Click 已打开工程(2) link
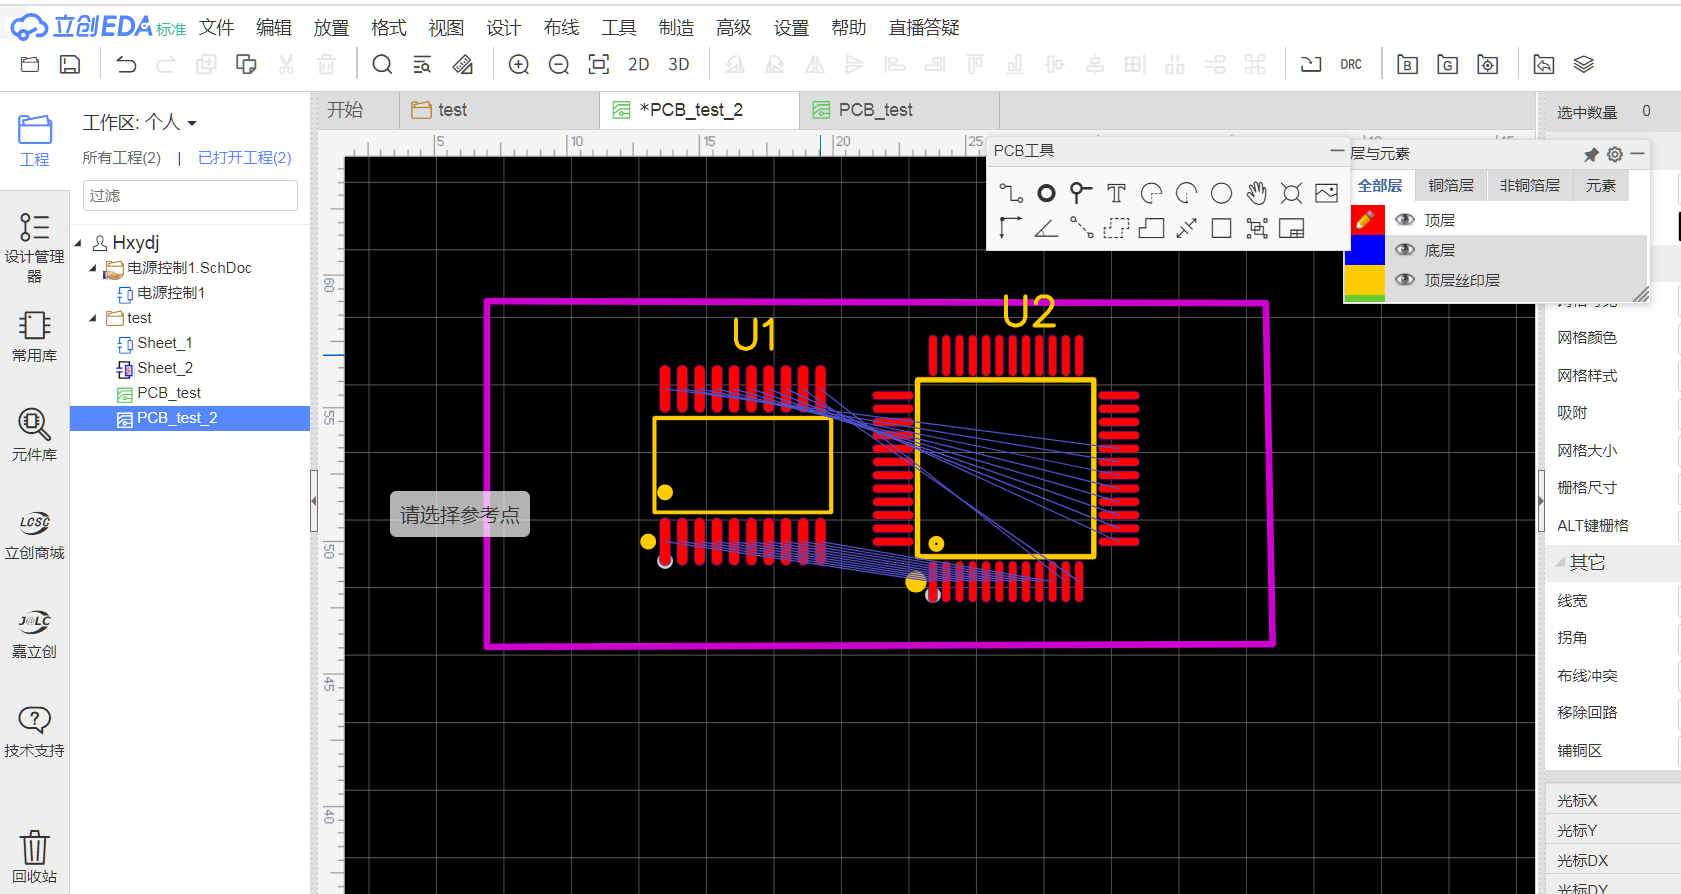Image resolution: width=1681 pixels, height=894 pixels. pyautogui.click(x=245, y=158)
